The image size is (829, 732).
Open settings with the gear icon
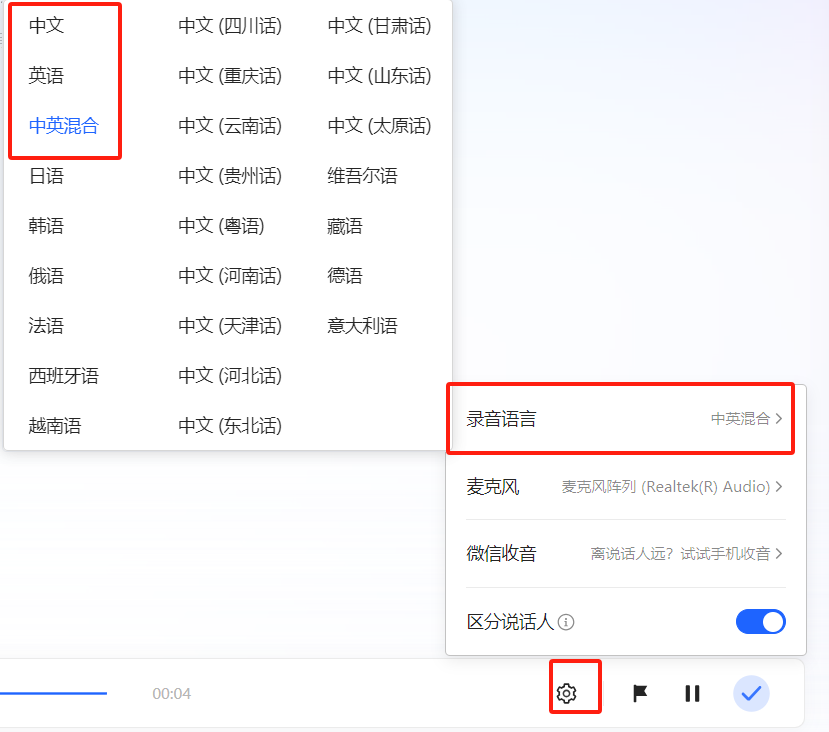coord(575,692)
